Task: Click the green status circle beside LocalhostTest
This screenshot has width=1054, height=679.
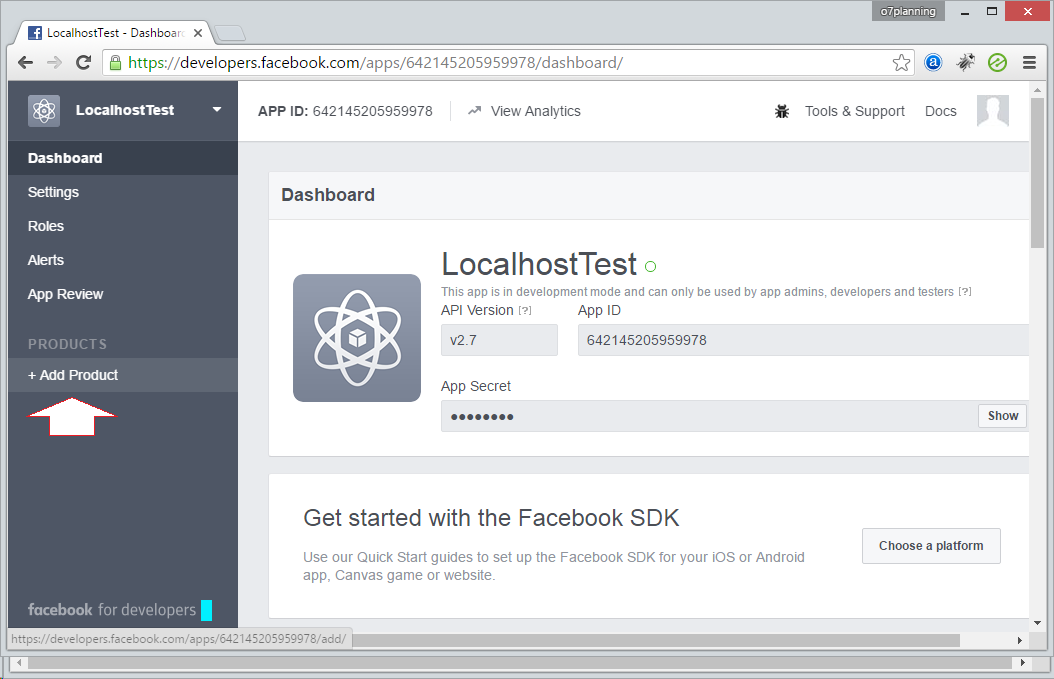Action: click(650, 266)
